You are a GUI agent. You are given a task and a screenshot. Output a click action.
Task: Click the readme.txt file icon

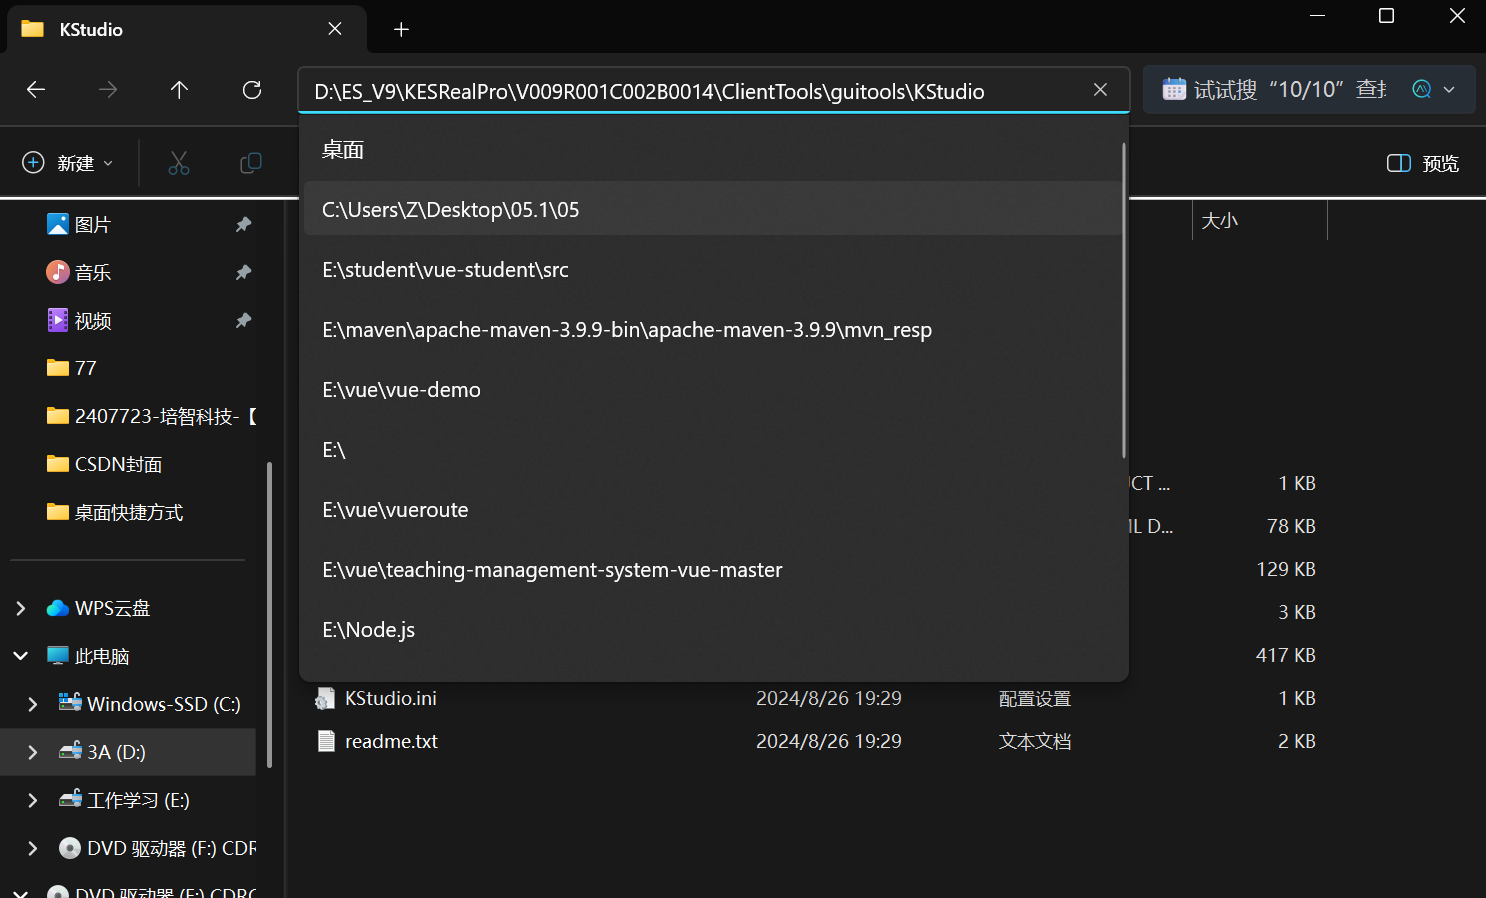[325, 741]
